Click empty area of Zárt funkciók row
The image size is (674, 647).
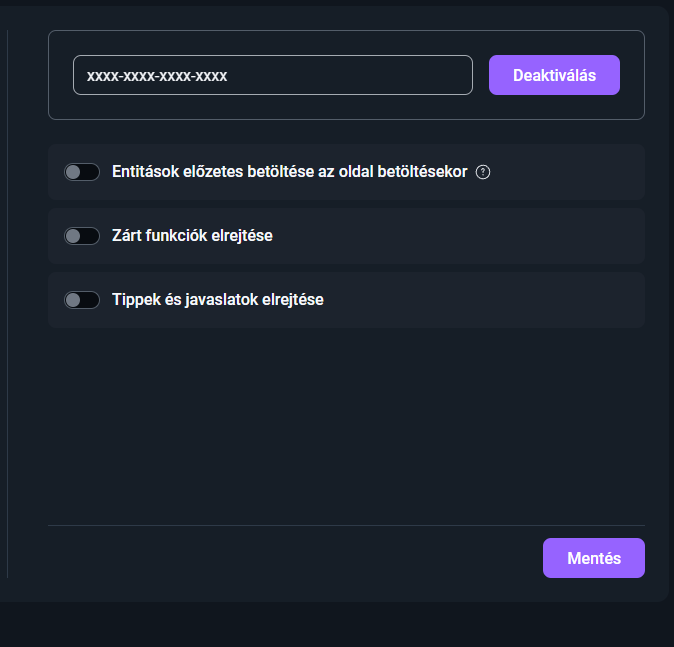coord(460,236)
